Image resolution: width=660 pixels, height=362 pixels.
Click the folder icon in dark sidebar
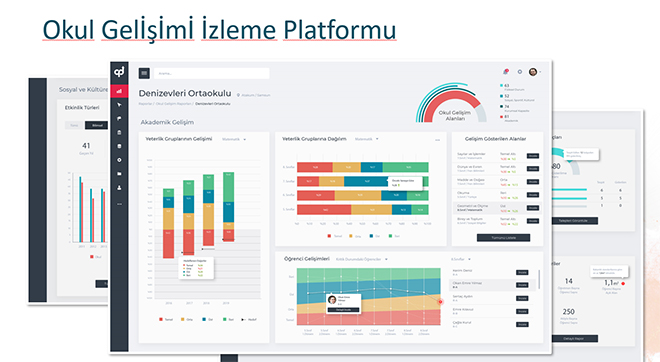pyautogui.click(x=119, y=174)
